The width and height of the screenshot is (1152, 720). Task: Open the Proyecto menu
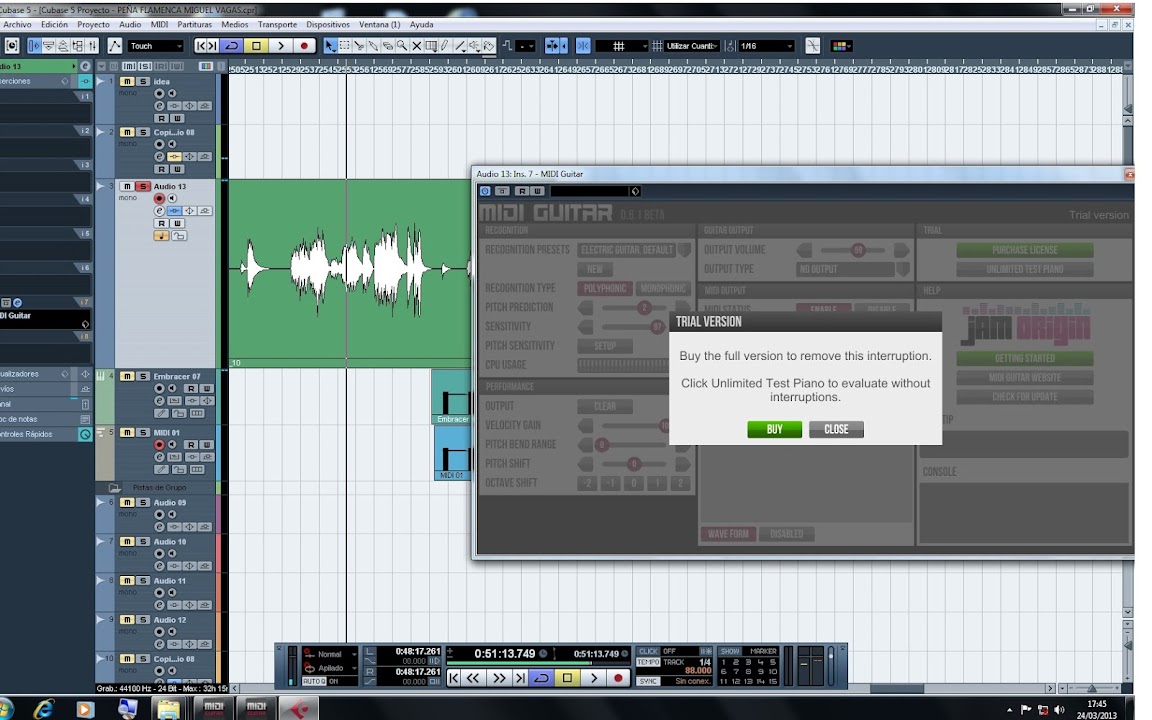tap(93, 24)
